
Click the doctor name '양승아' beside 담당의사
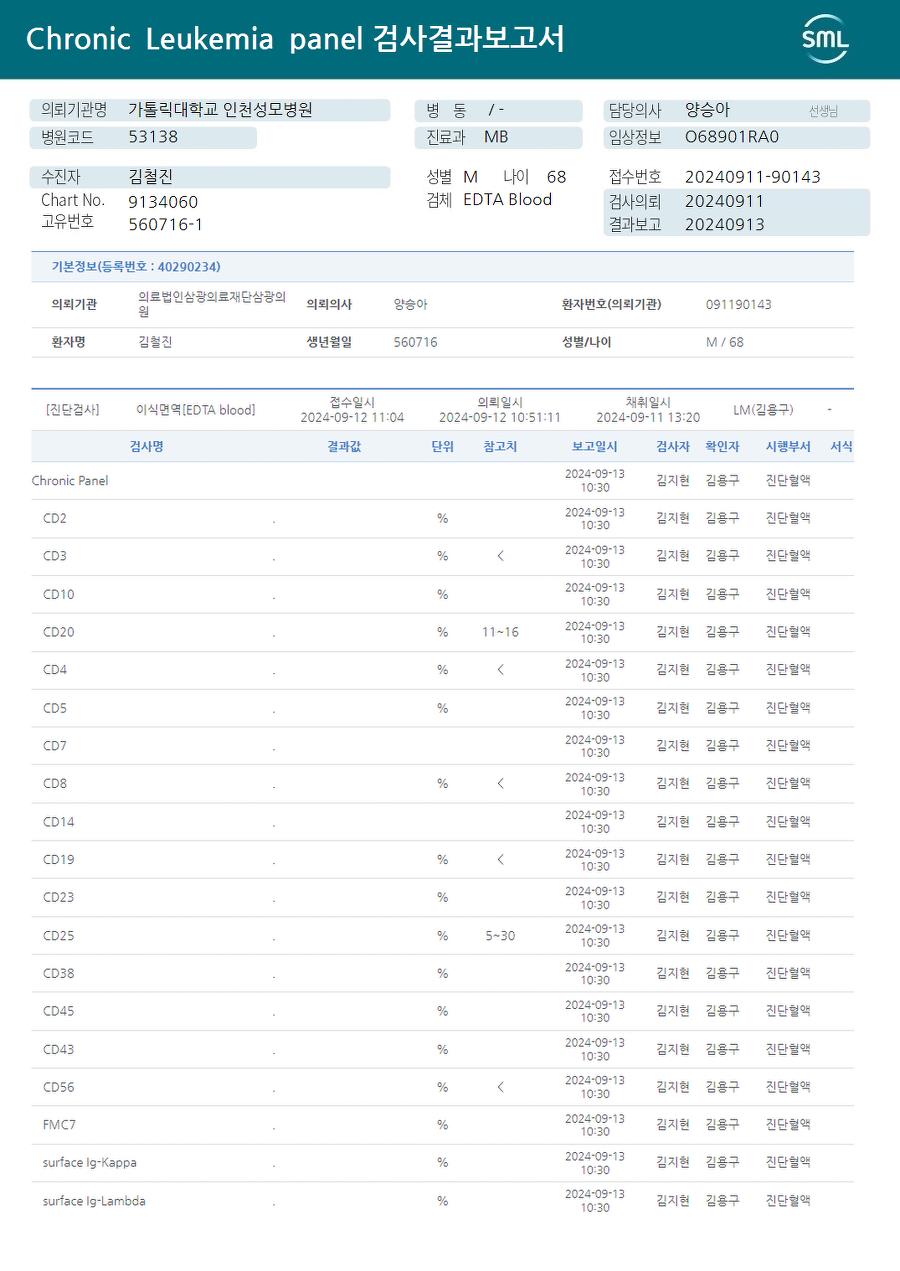tap(708, 110)
